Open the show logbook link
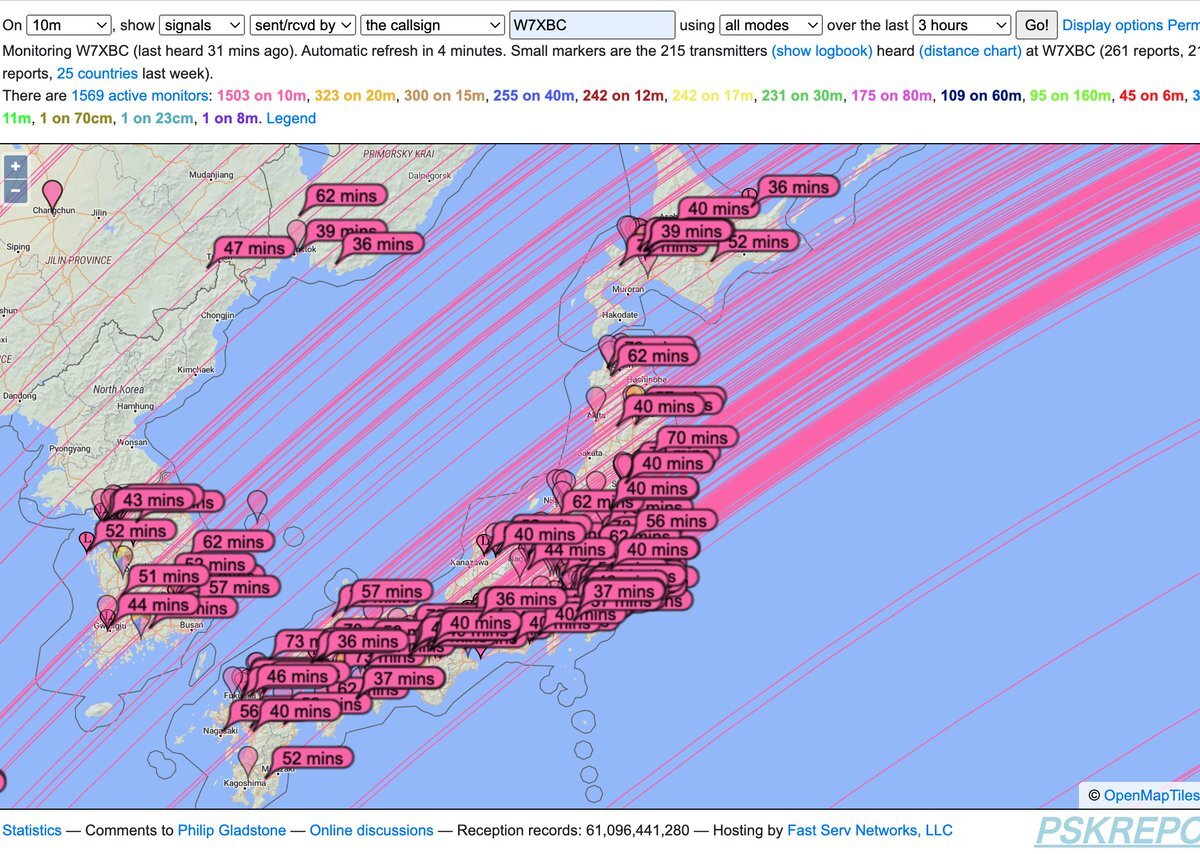Viewport: 1200px width, 854px height. pyautogui.click(x=822, y=50)
